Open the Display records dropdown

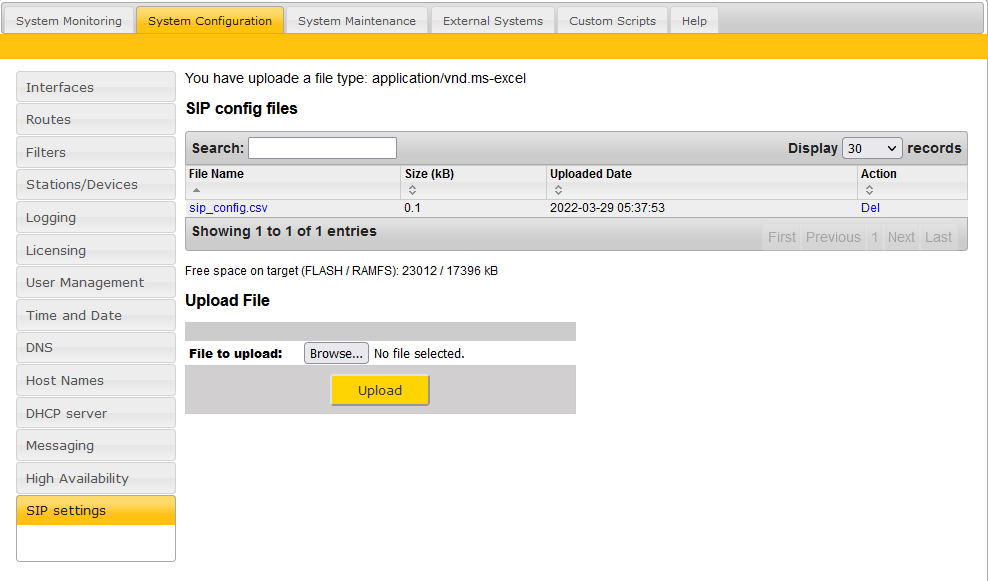872,148
